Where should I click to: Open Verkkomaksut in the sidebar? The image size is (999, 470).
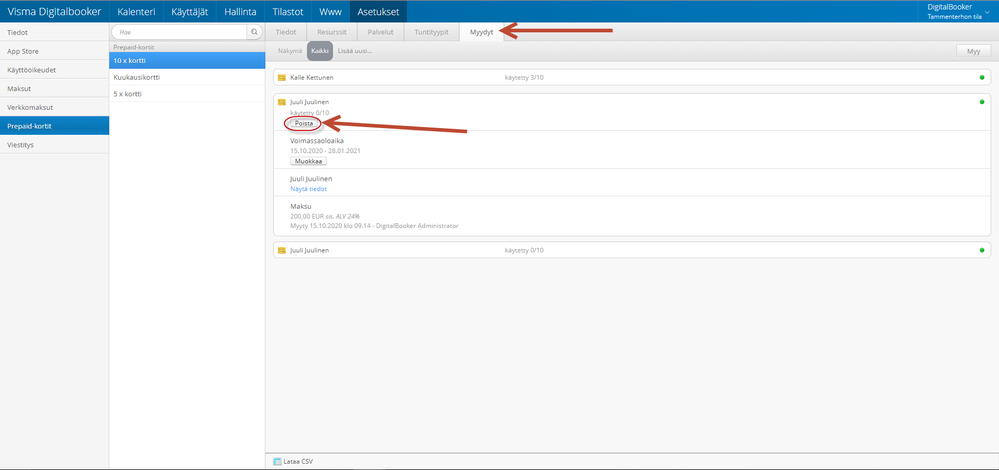[55, 107]
